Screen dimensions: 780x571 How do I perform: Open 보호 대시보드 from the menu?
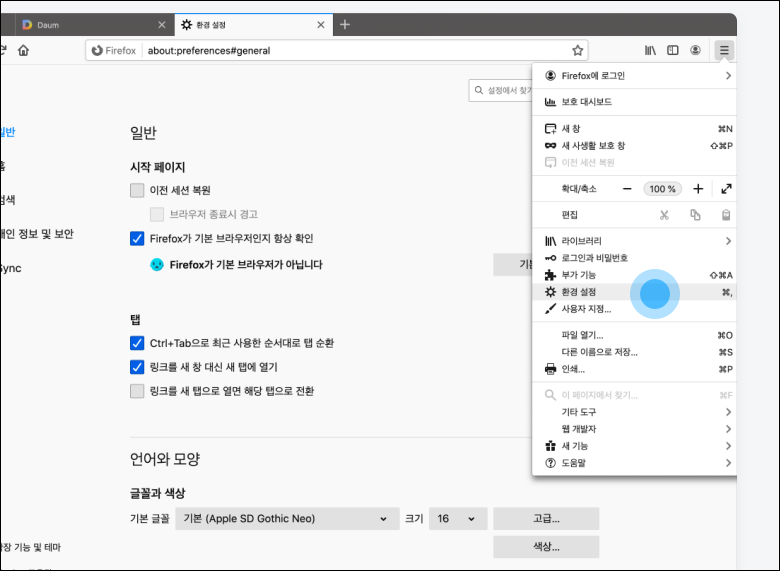[x=634, y=102]
